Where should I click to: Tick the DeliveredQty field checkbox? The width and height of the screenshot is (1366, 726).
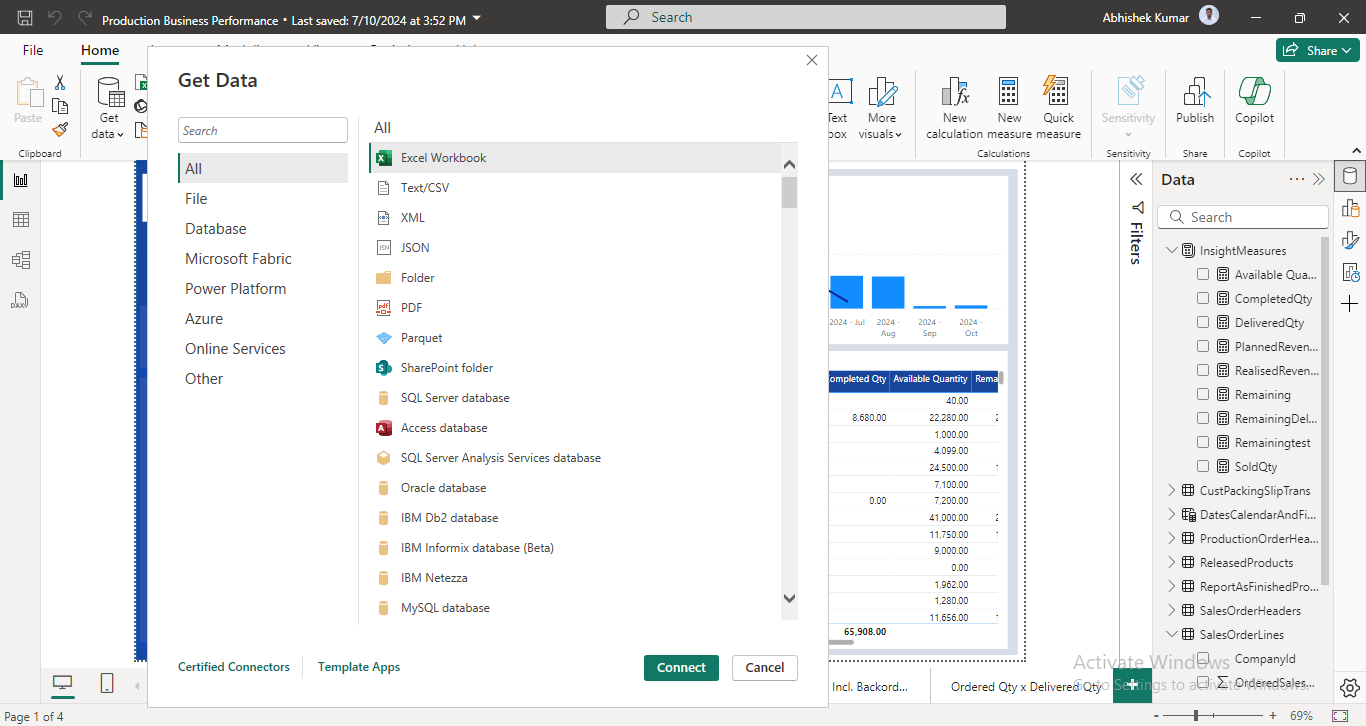pyautogui.click(x=1203, y=322)
